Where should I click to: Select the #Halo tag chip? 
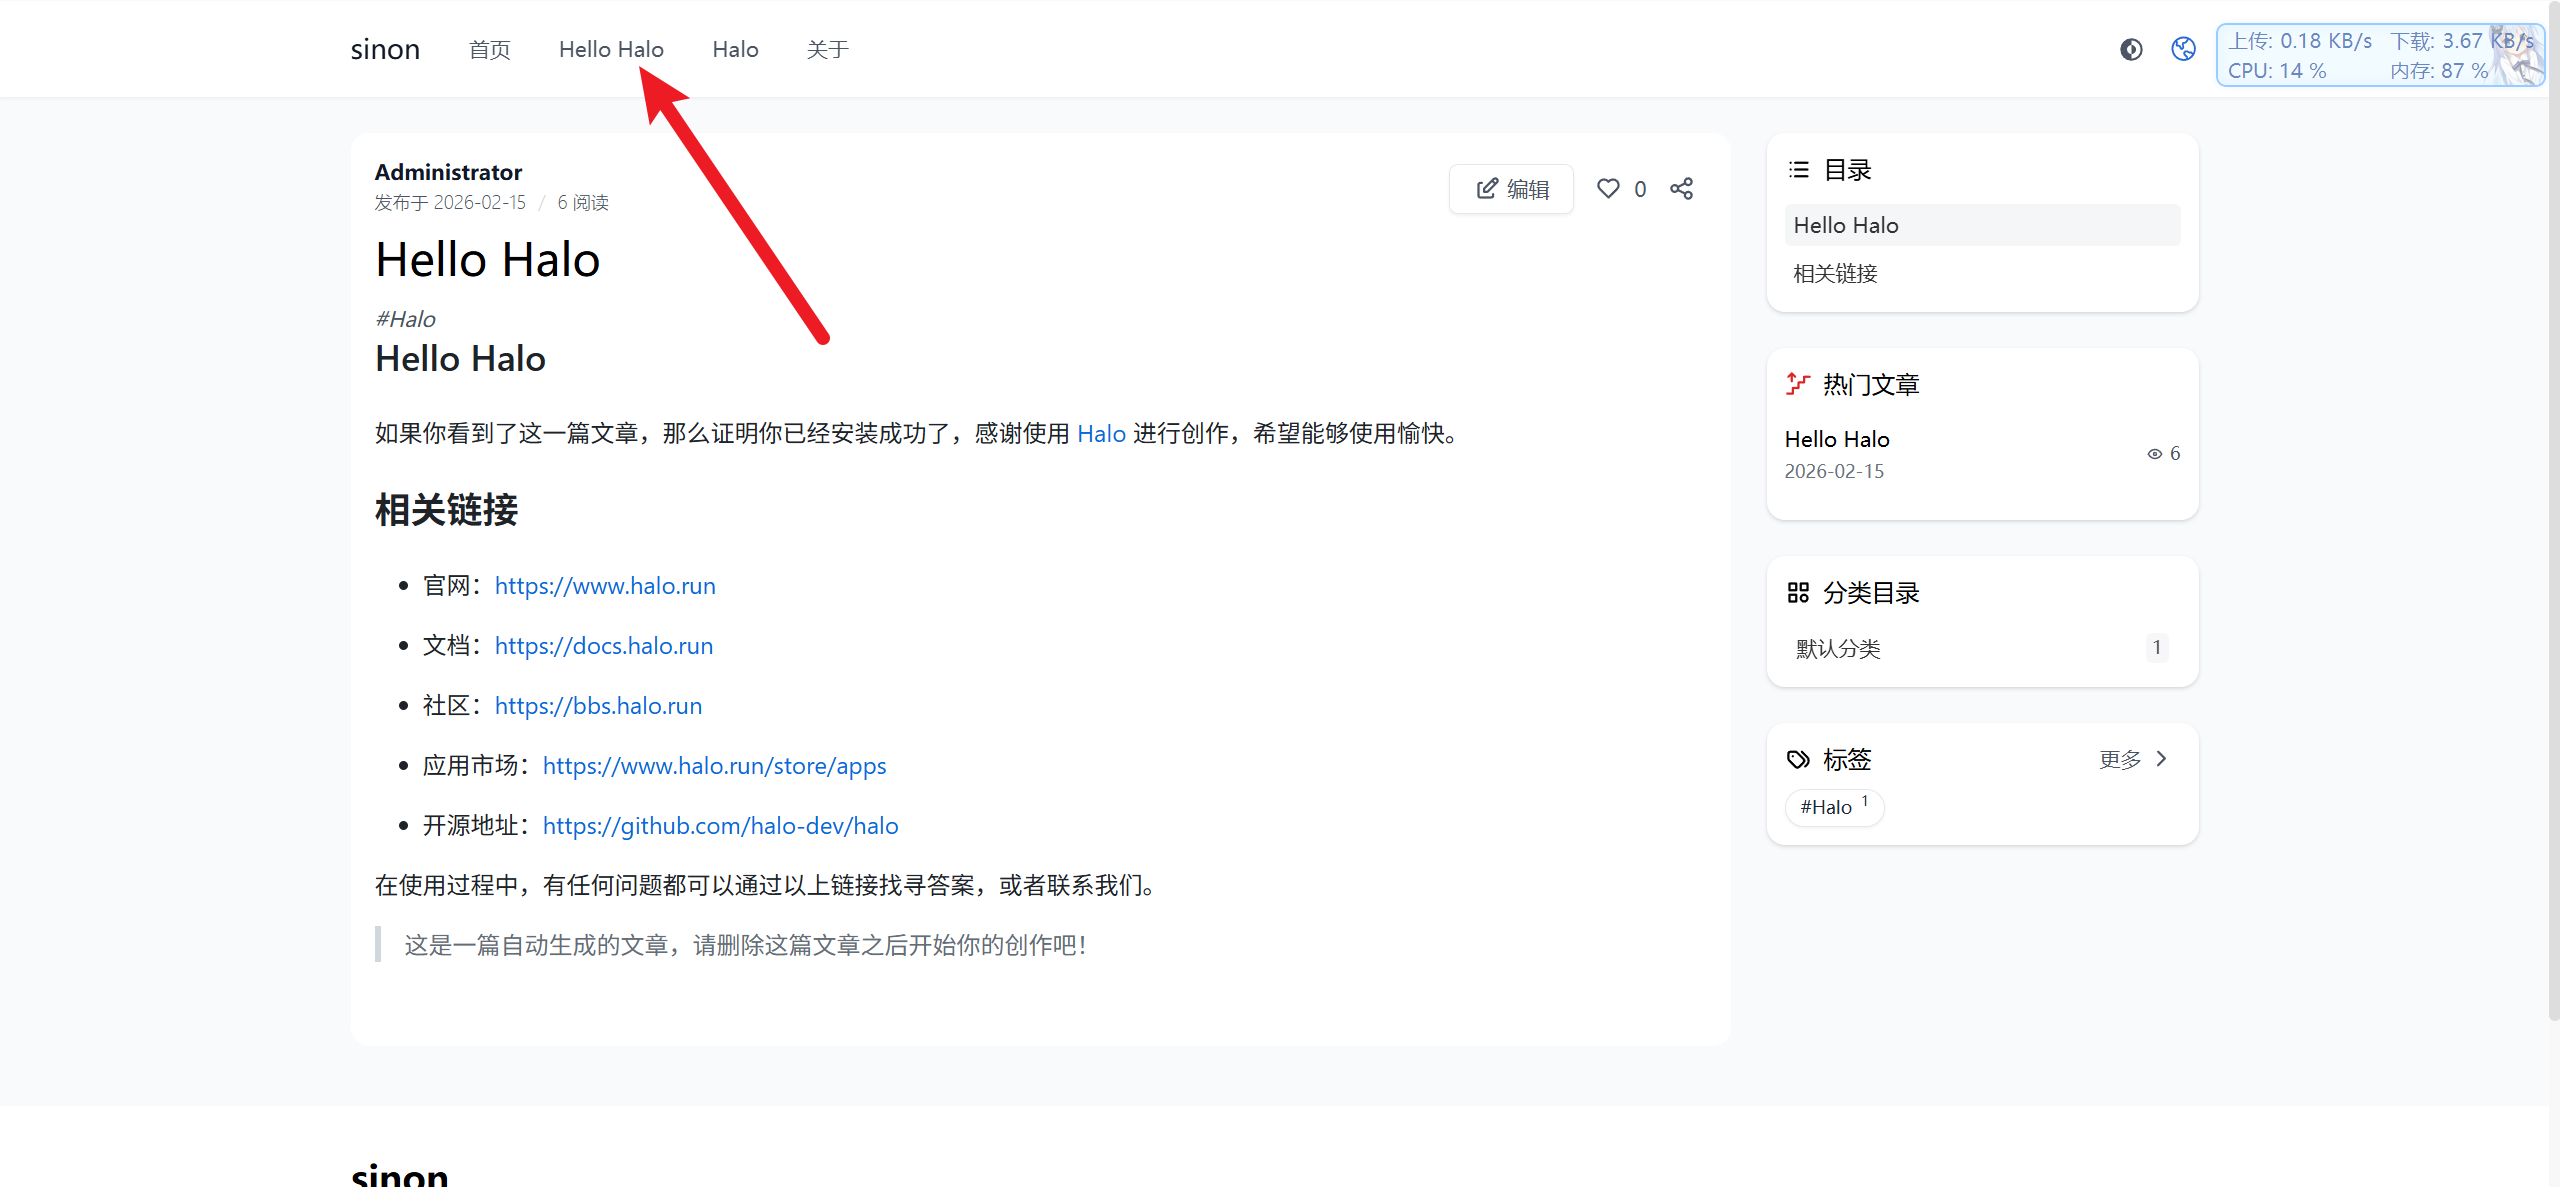(x=1833, y=807)
